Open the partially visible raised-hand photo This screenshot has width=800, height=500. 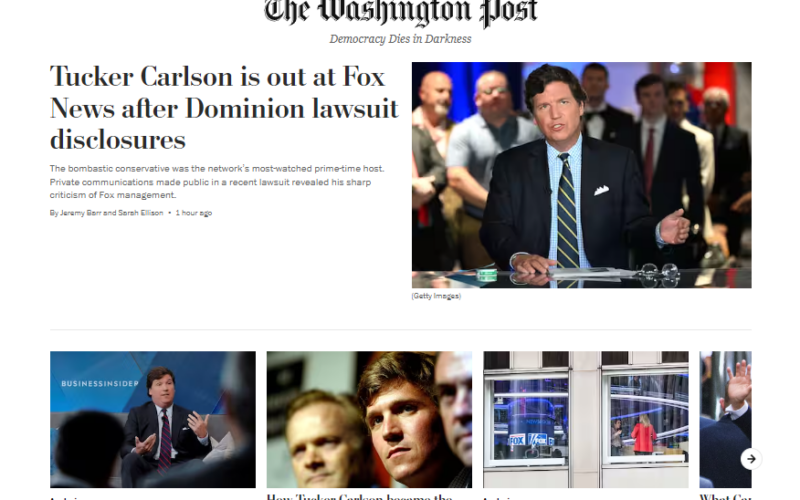[725, 419]
